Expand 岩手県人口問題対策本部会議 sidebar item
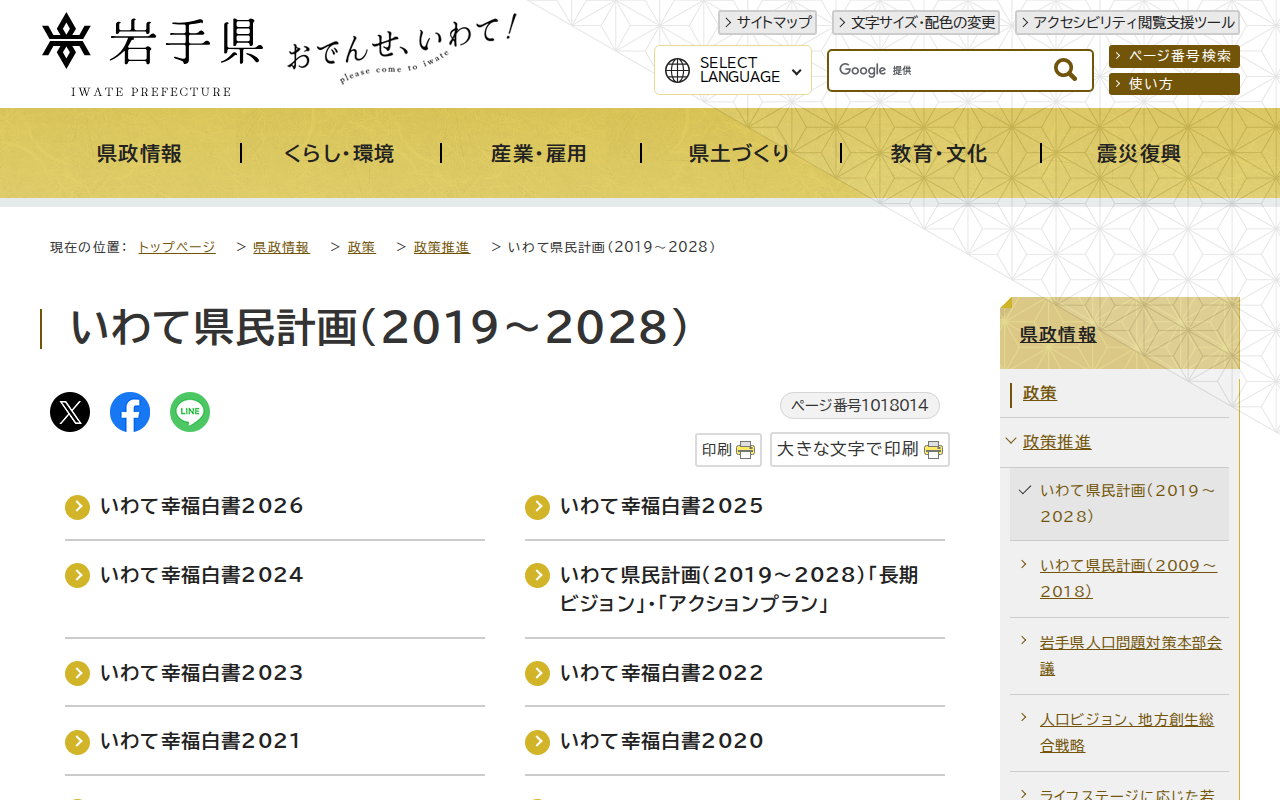Screen dimensions: 1280x800 coord(1024,641)
